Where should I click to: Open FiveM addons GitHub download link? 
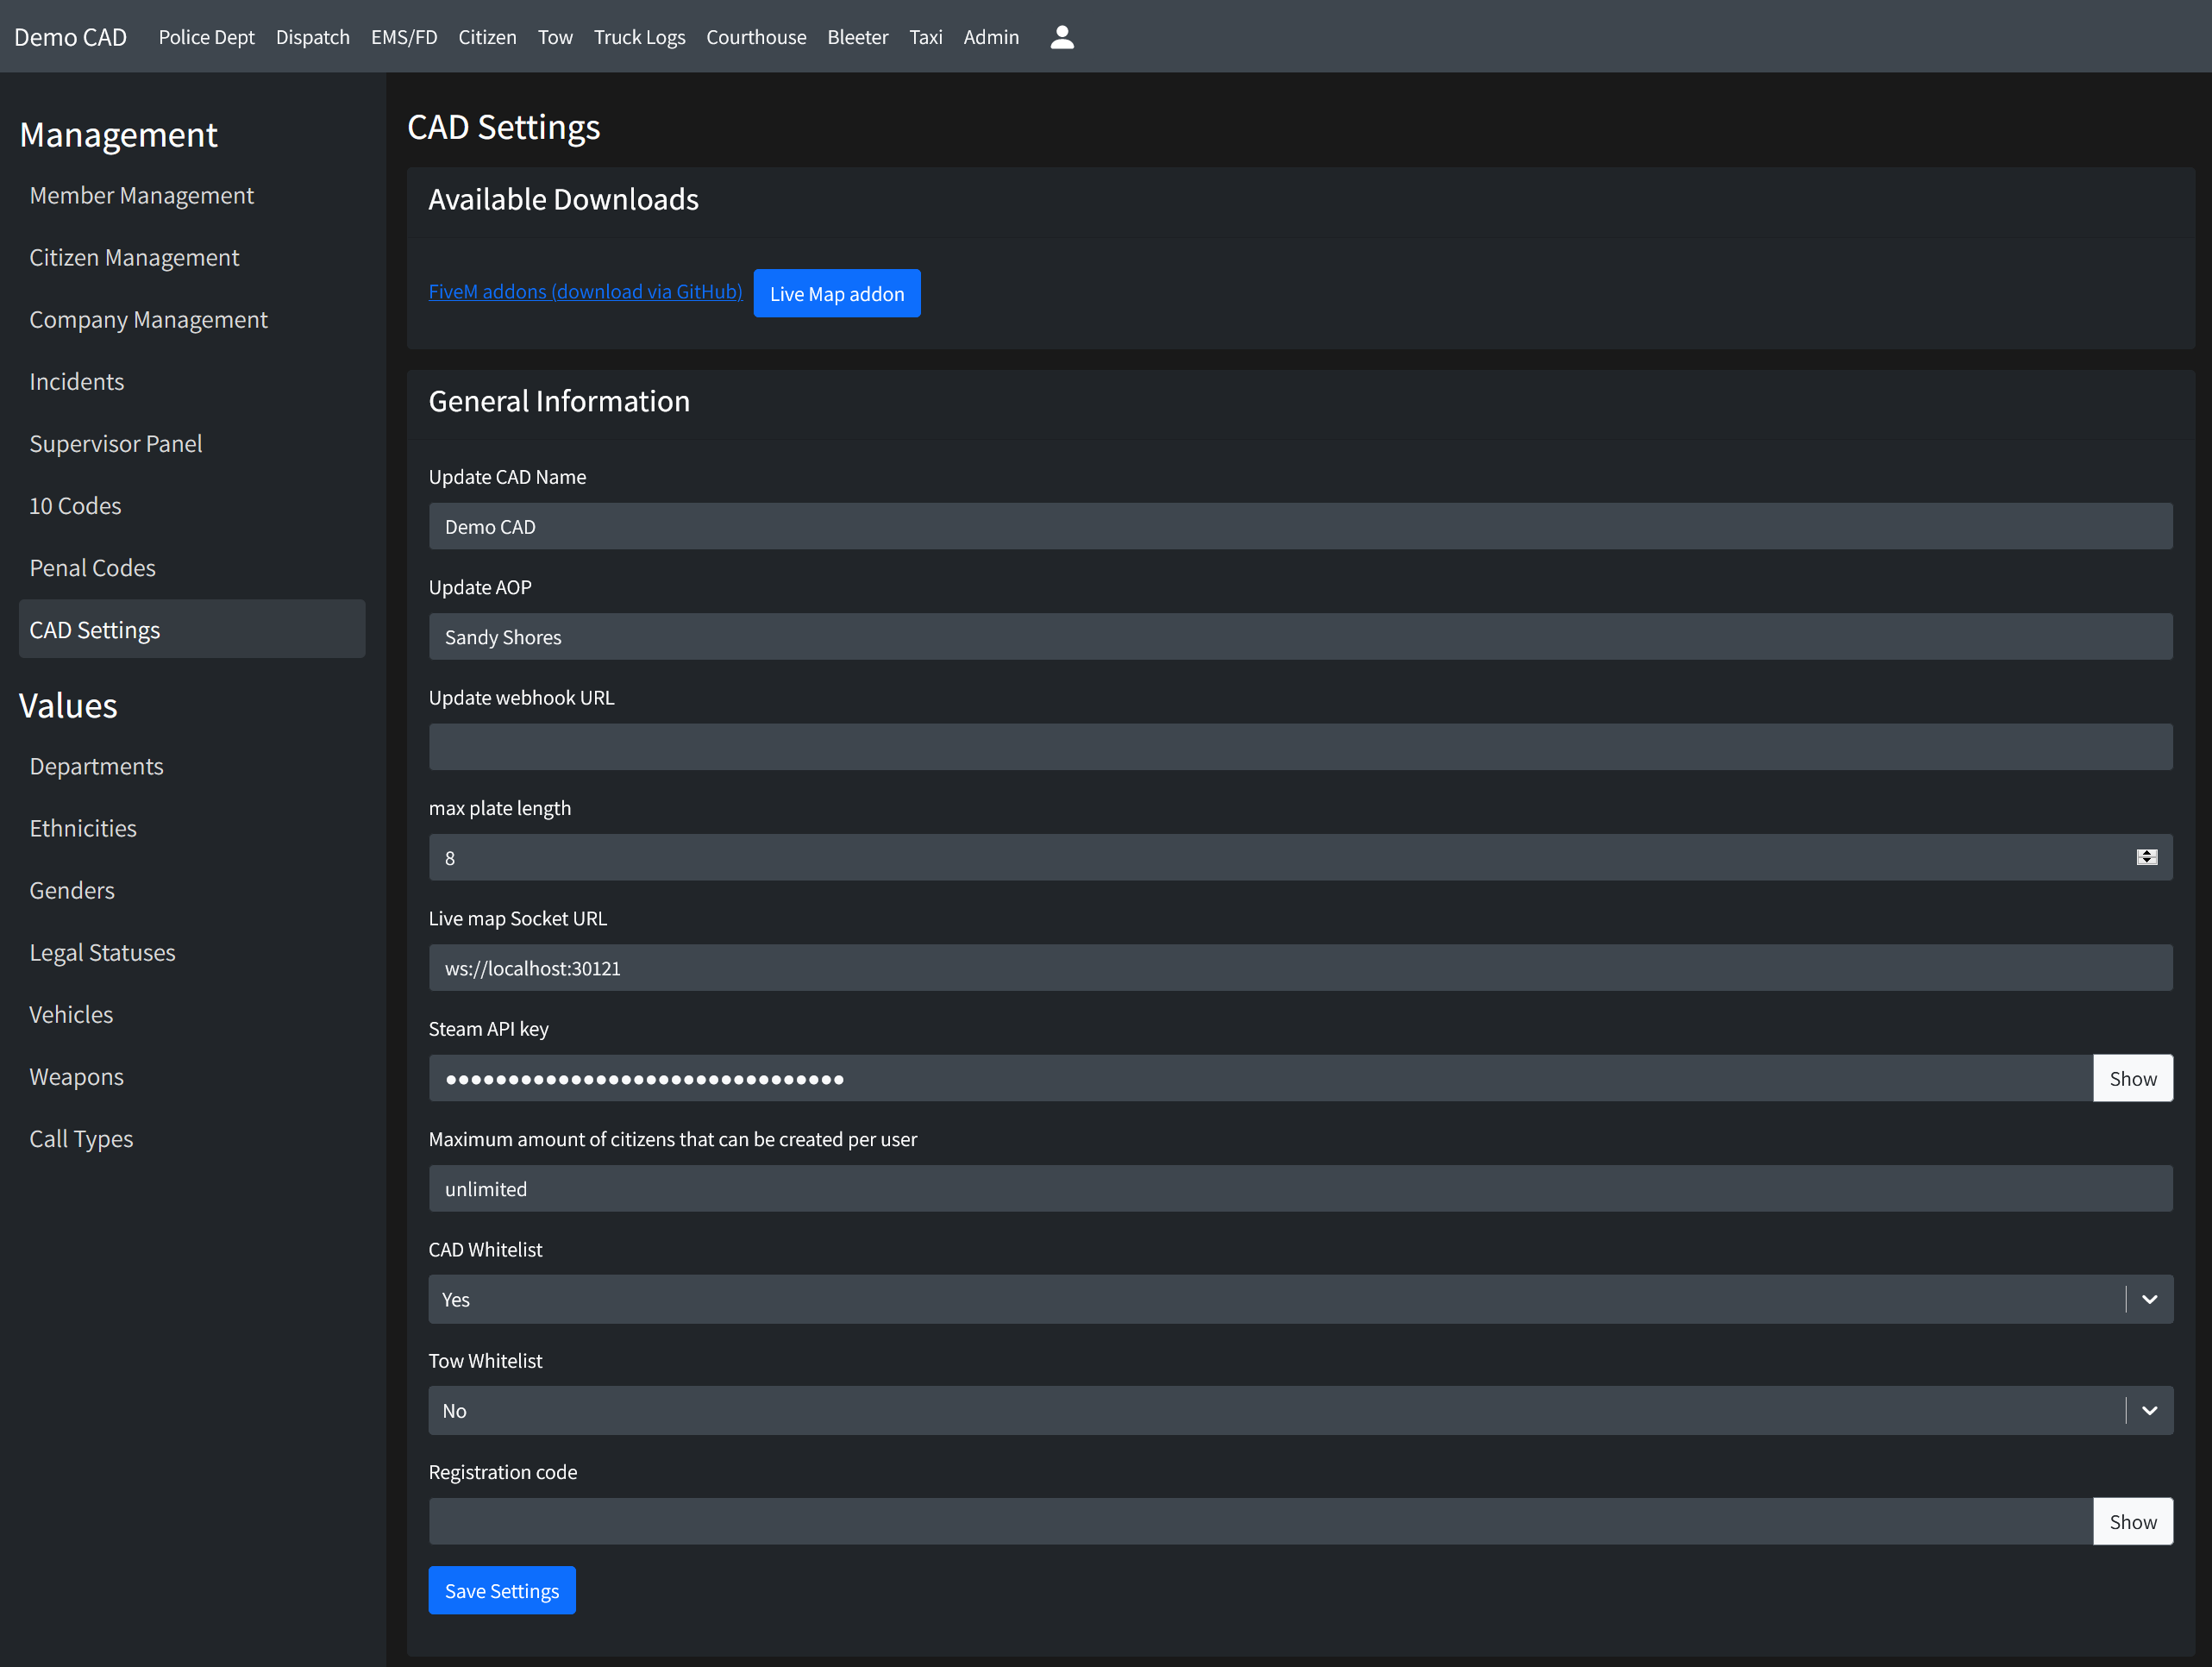pyautogui.click(x=585, y=291)
